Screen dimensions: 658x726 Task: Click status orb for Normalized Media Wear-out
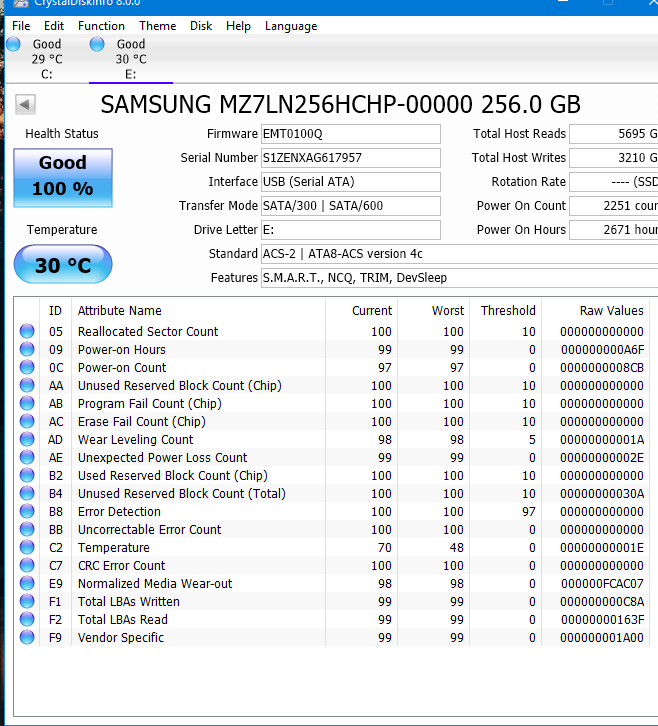[x=27, y=583]
